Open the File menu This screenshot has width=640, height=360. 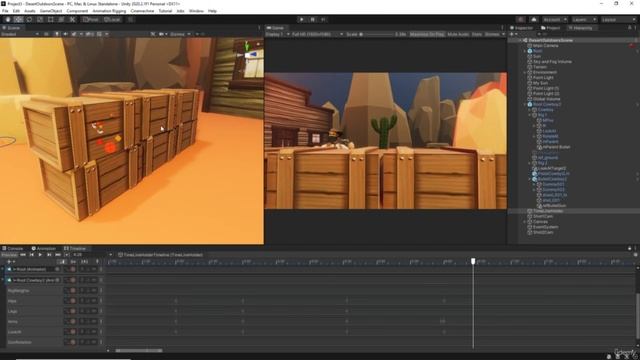tap(5, 11)
